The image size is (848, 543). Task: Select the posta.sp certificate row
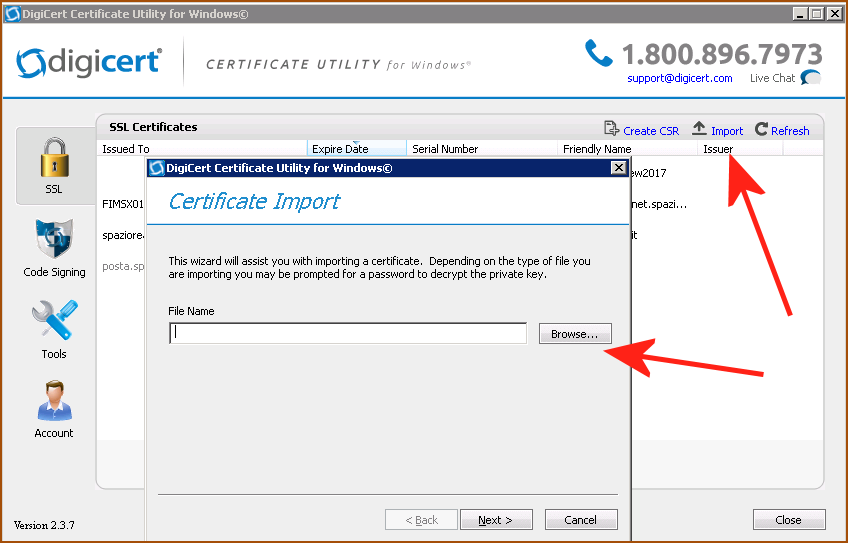coord(123,267)
